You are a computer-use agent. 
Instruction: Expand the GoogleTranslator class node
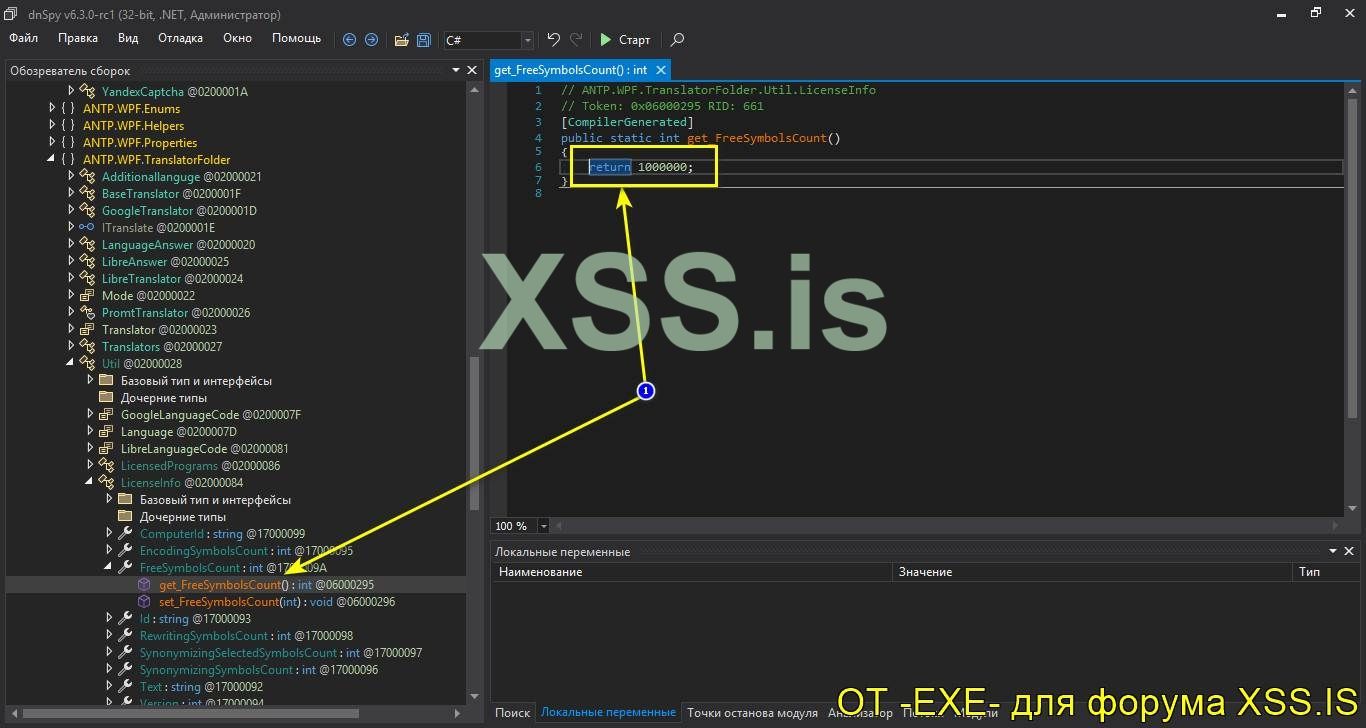(71, 211)
